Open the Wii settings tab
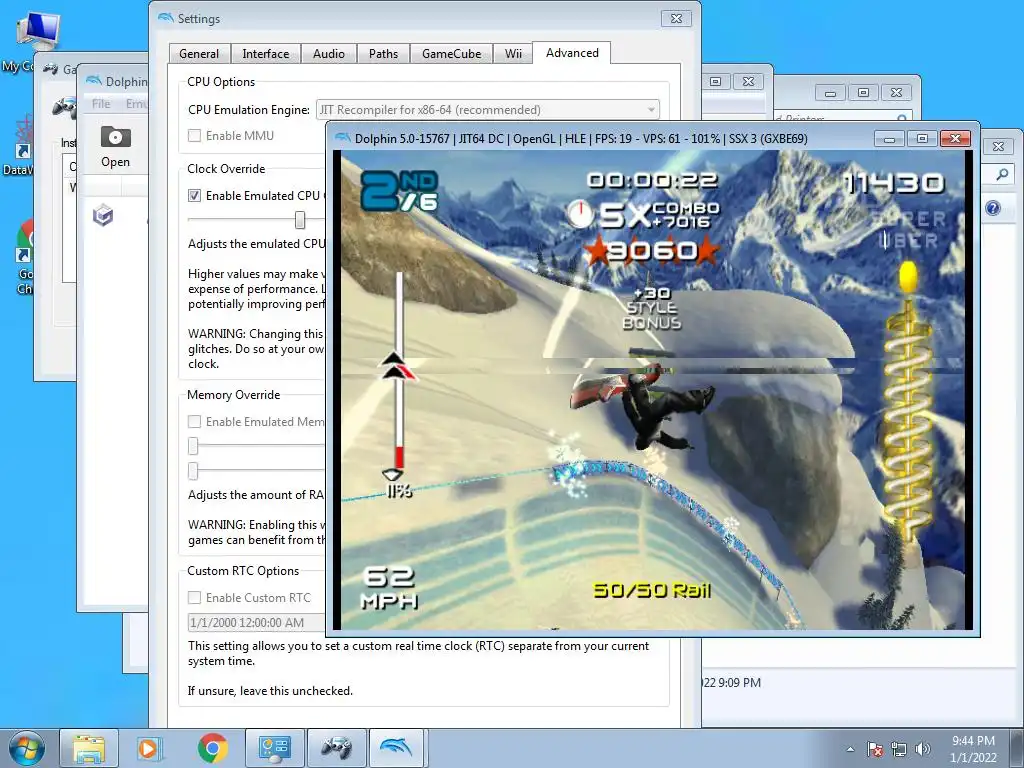The height and width of the screenshot is (768, 1024). click(513, 54)
